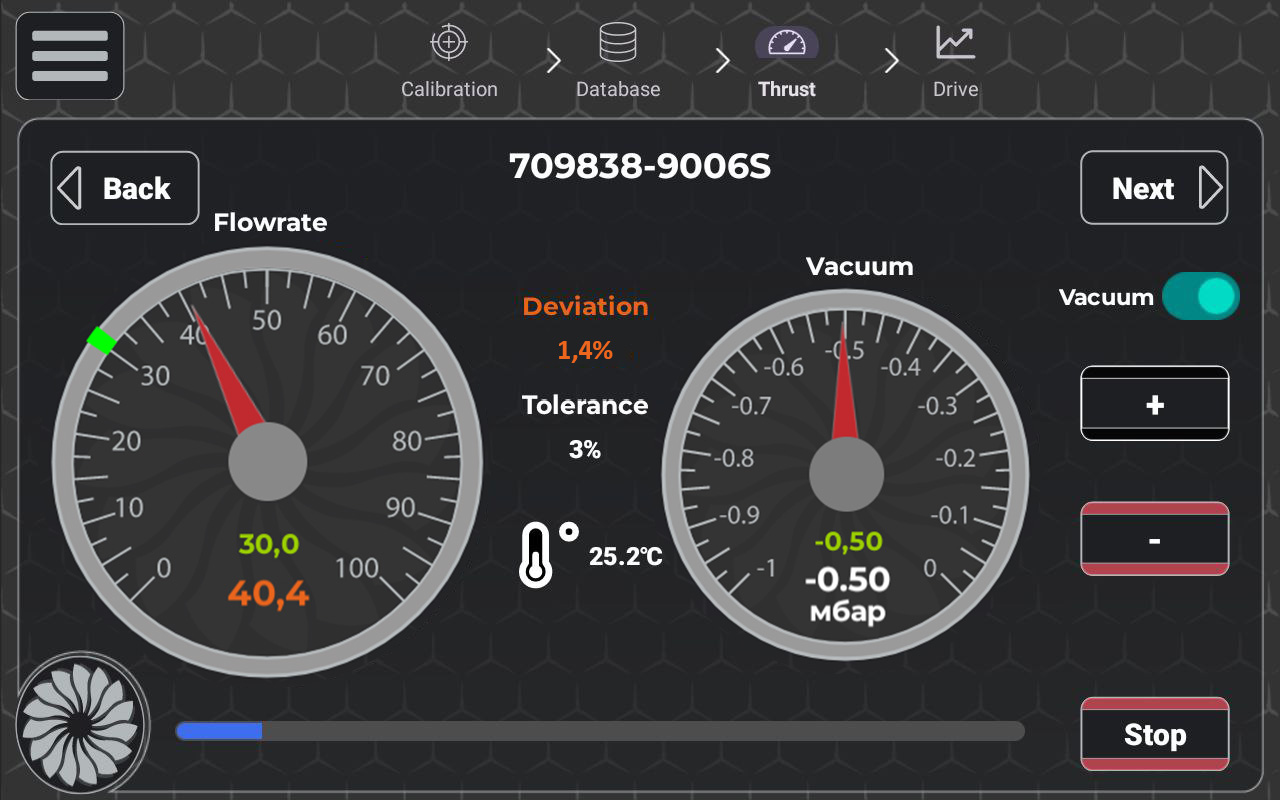The width and height of the screenshot is (1280, 800).
Task: Toggle the Vacuum switch off
Action: [x=1201, y=297]
